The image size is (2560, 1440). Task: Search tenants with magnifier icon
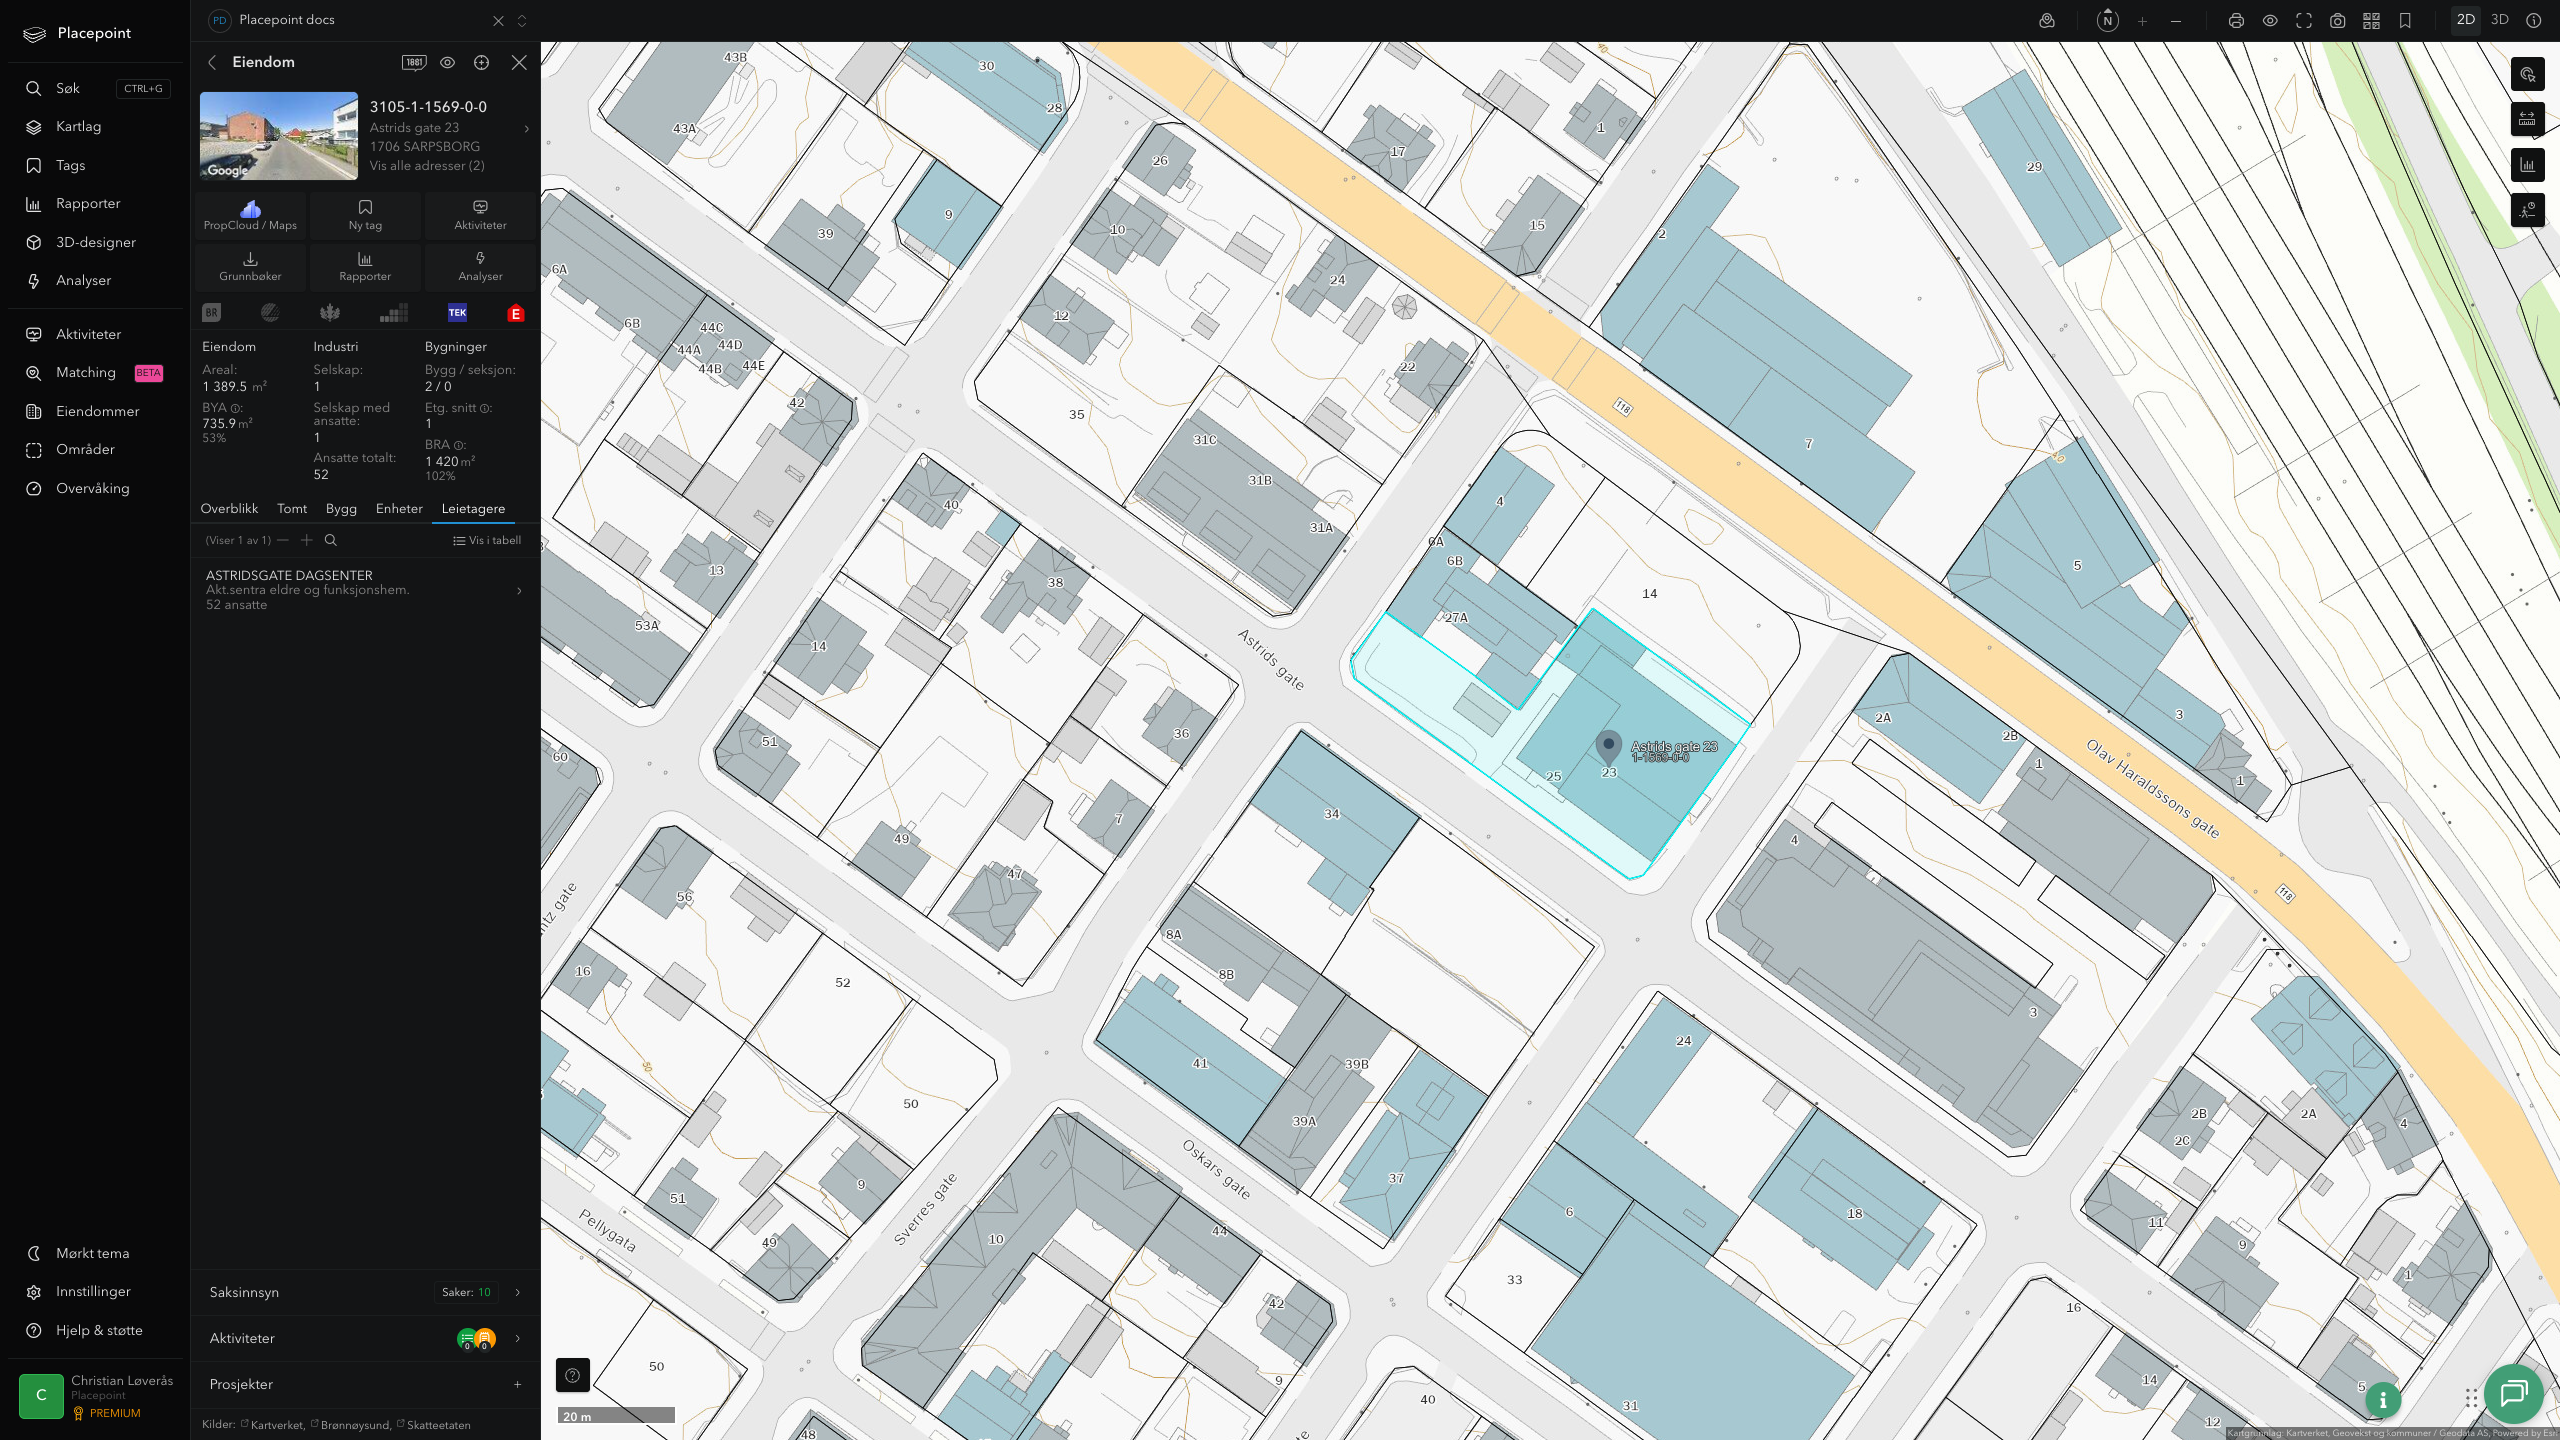pos(331,540)
